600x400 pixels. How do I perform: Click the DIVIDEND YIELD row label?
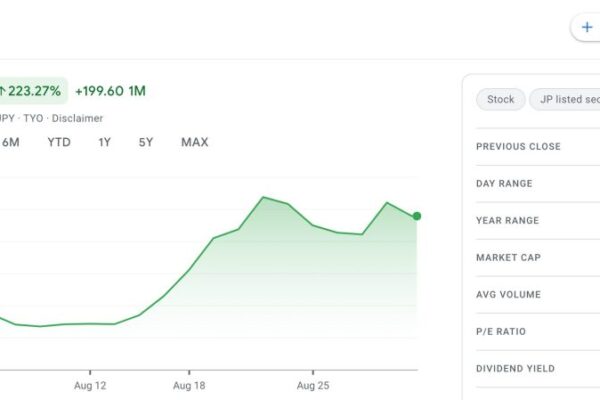[515, 369]
